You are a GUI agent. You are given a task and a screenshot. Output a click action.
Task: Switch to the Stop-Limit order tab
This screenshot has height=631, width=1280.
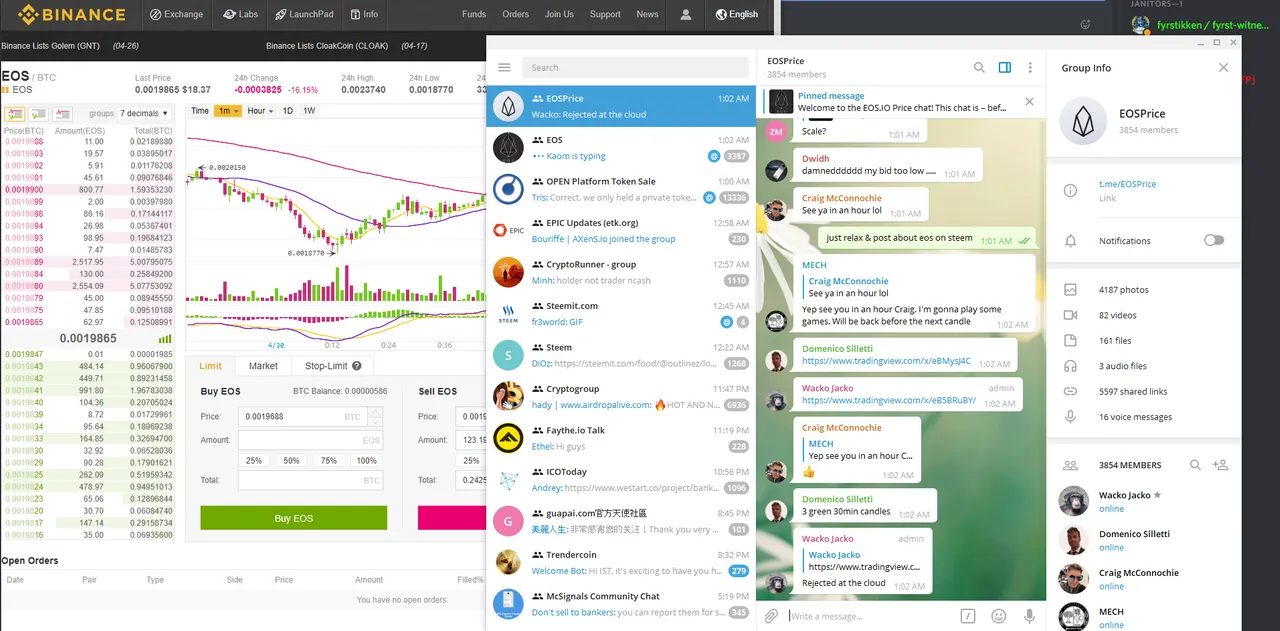(333, 366)
